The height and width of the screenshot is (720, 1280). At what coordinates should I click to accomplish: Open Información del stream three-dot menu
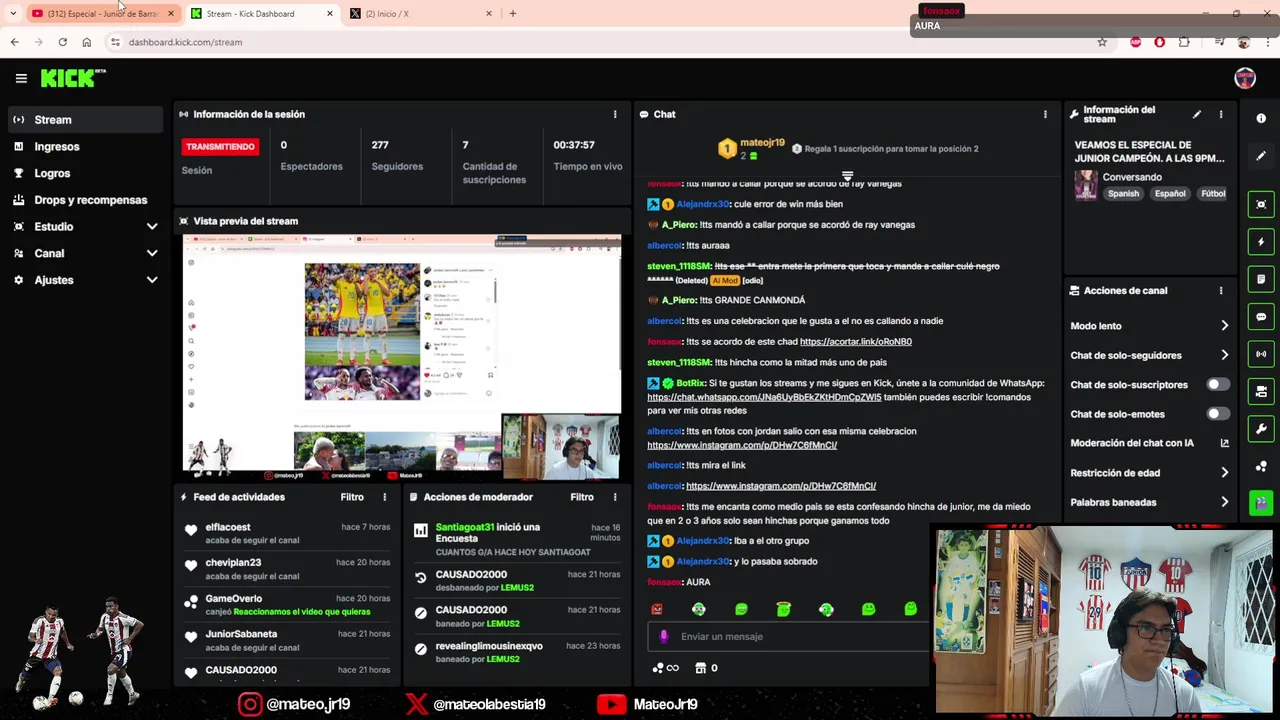pos(1220,115)
